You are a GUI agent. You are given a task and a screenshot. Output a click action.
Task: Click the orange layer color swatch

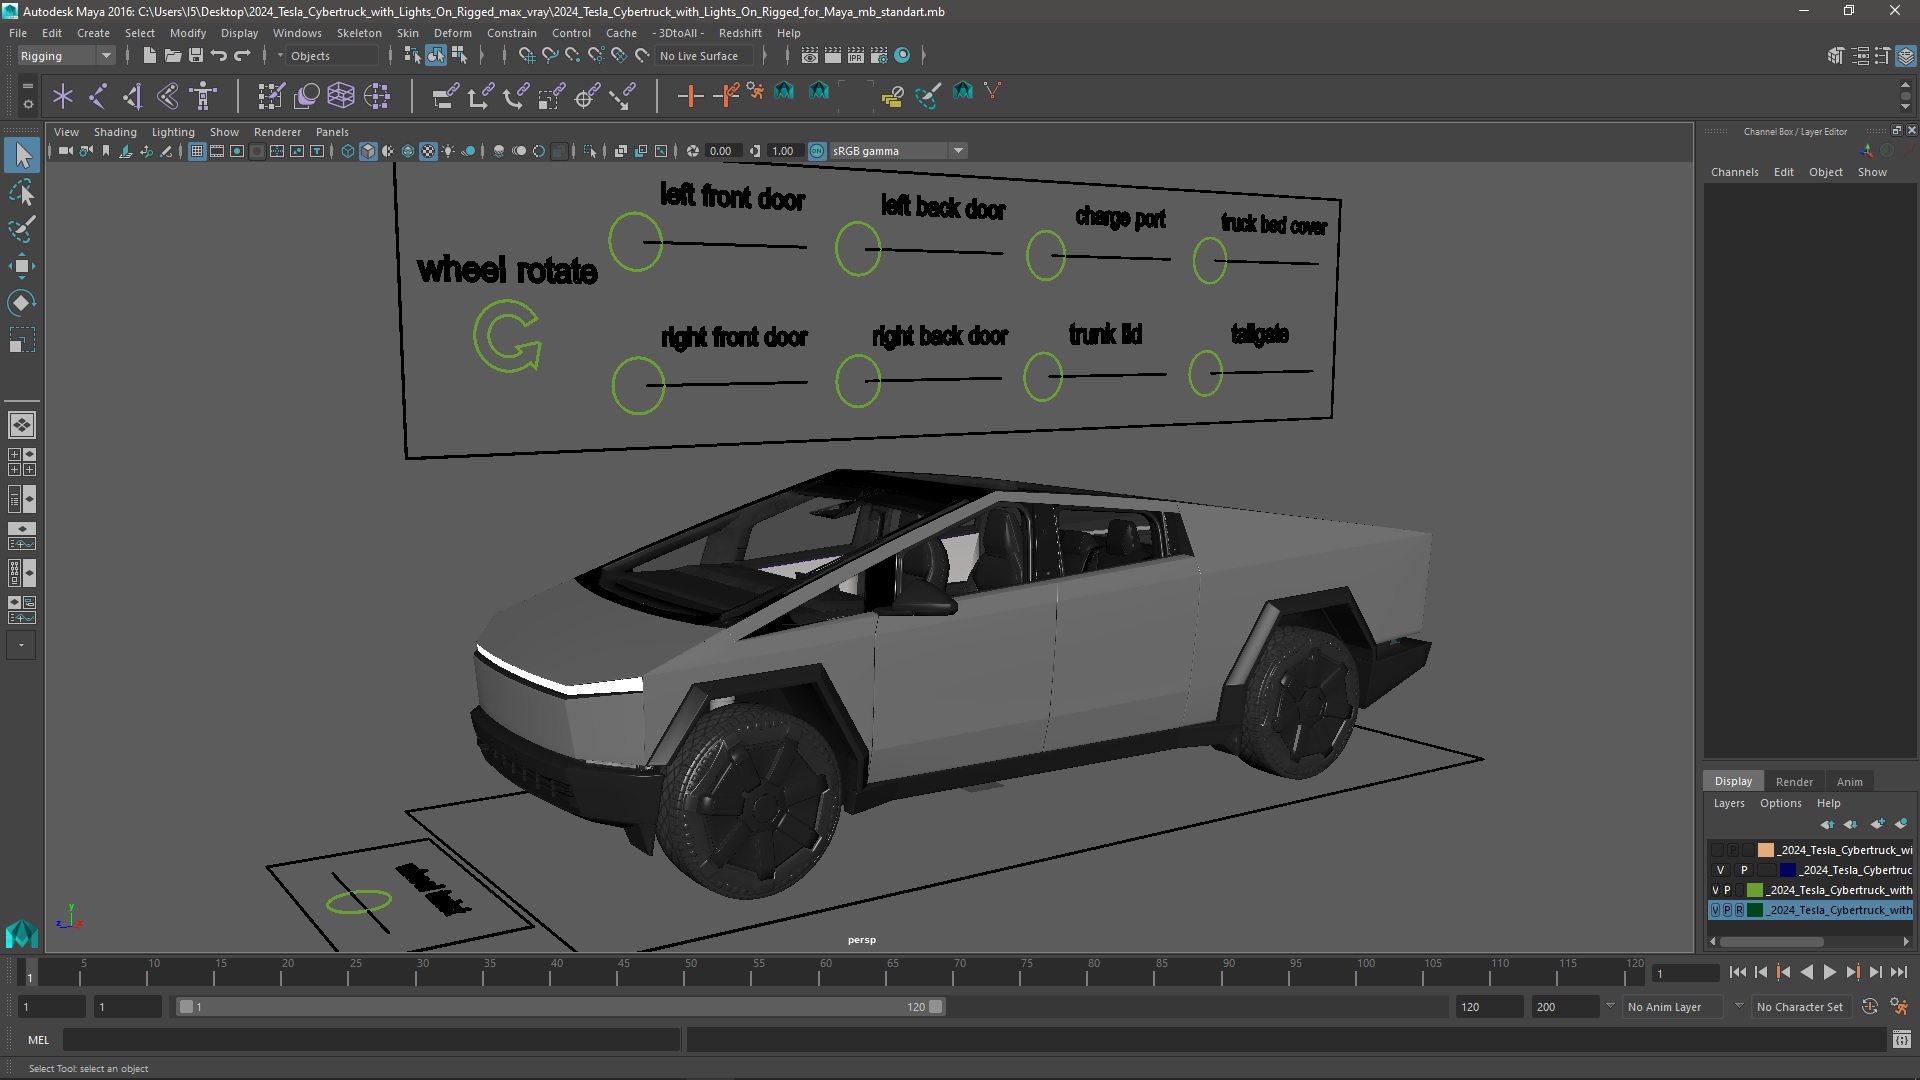point(1765,850)
